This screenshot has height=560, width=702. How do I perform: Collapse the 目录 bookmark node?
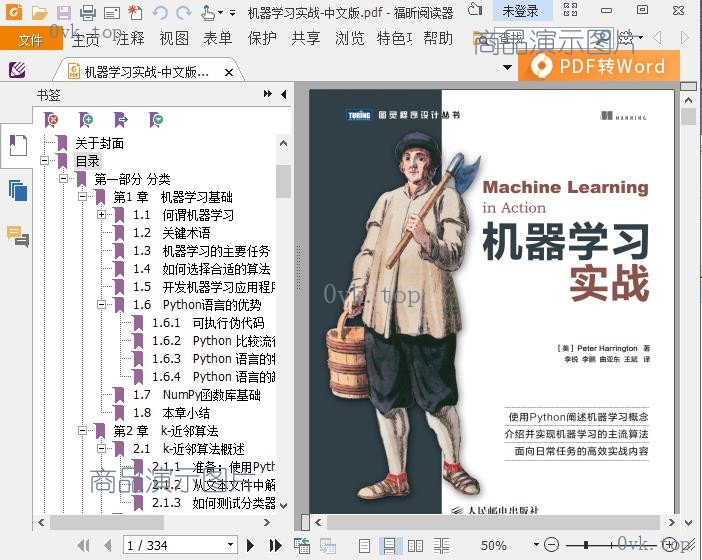[44, 160]
